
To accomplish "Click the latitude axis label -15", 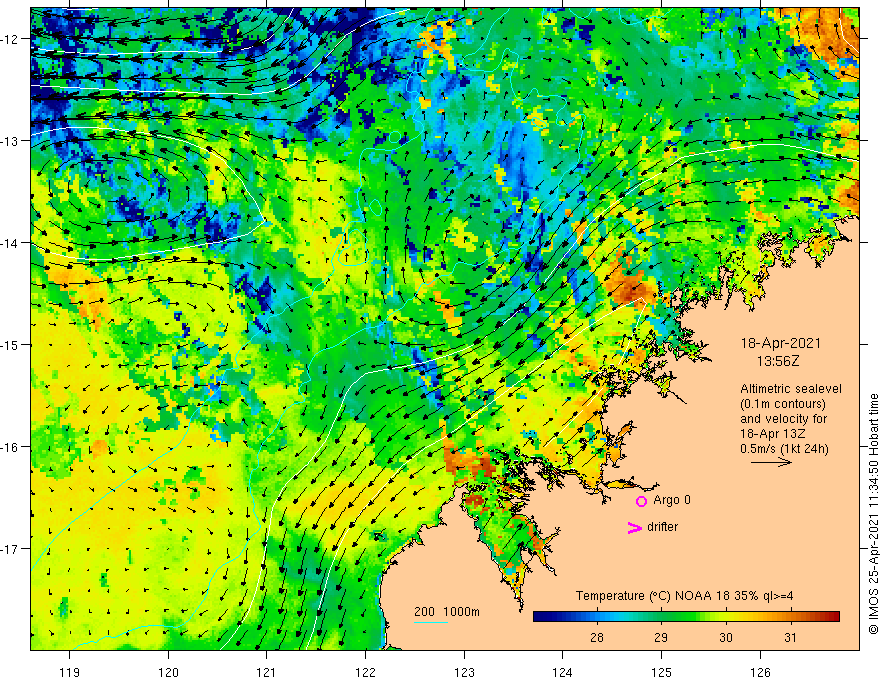I will coord(10,344).
